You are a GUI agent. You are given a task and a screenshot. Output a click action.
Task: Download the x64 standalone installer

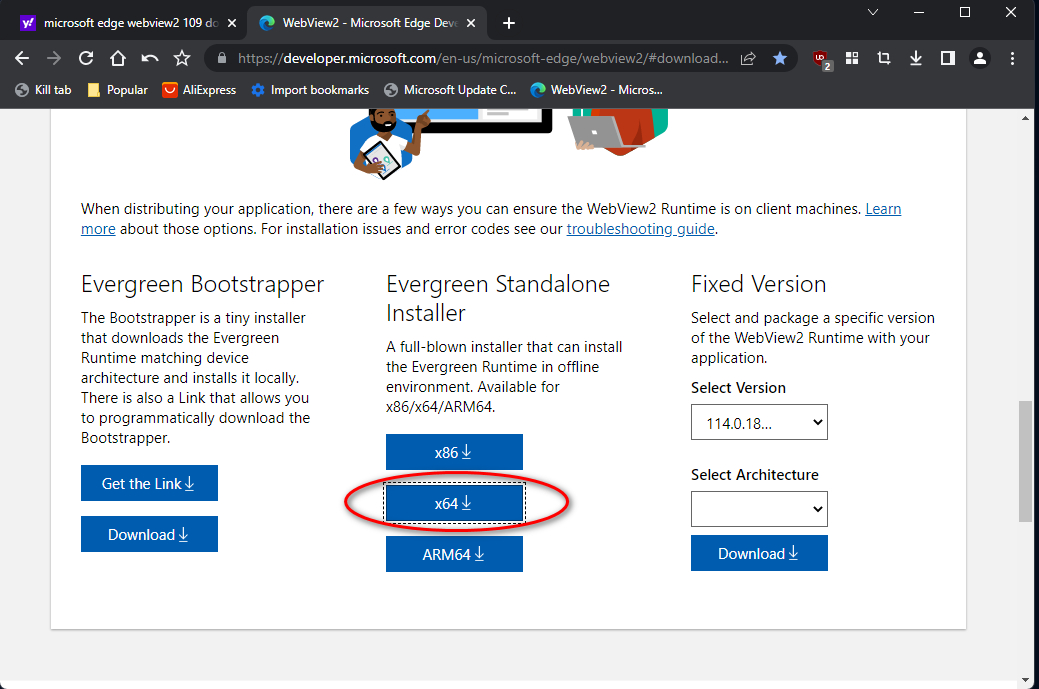point(454,503)
